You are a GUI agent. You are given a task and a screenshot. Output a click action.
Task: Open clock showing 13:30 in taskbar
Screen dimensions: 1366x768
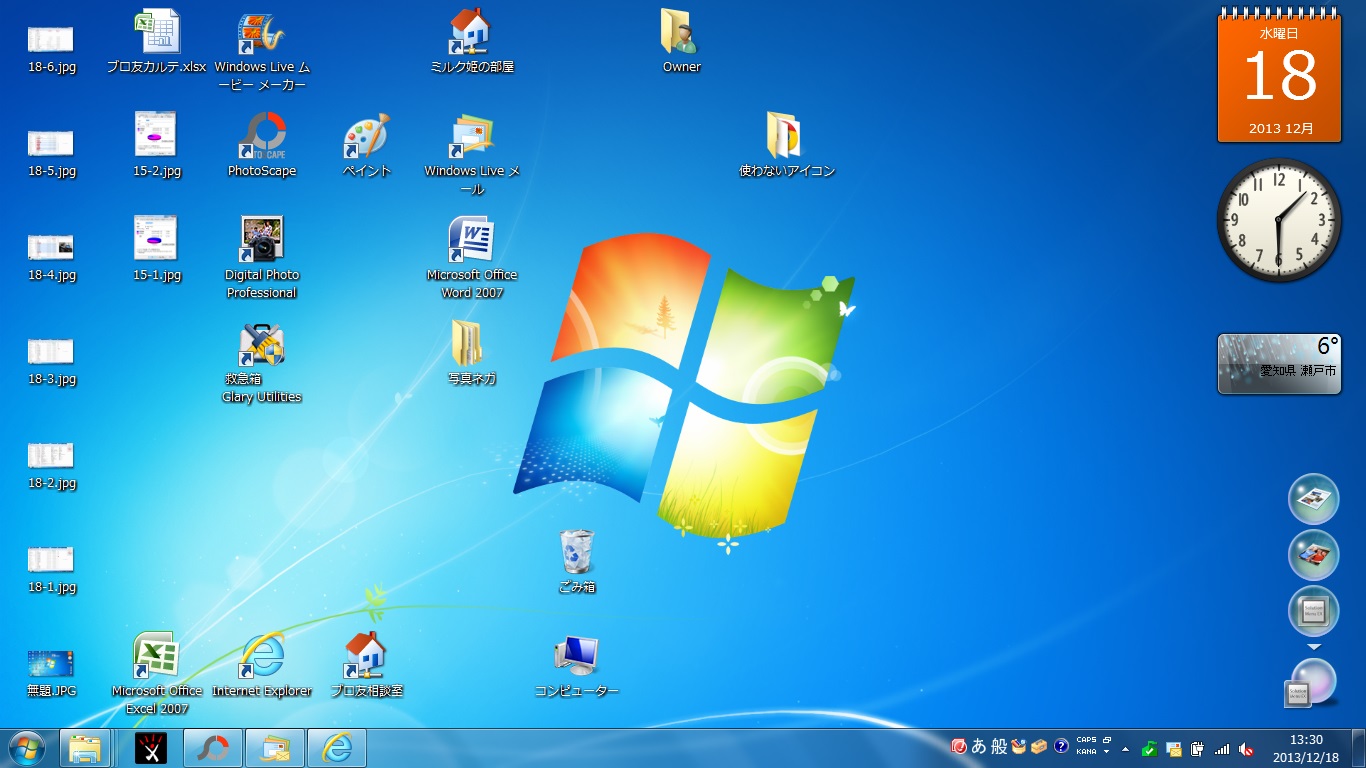tap(1306, 748)
